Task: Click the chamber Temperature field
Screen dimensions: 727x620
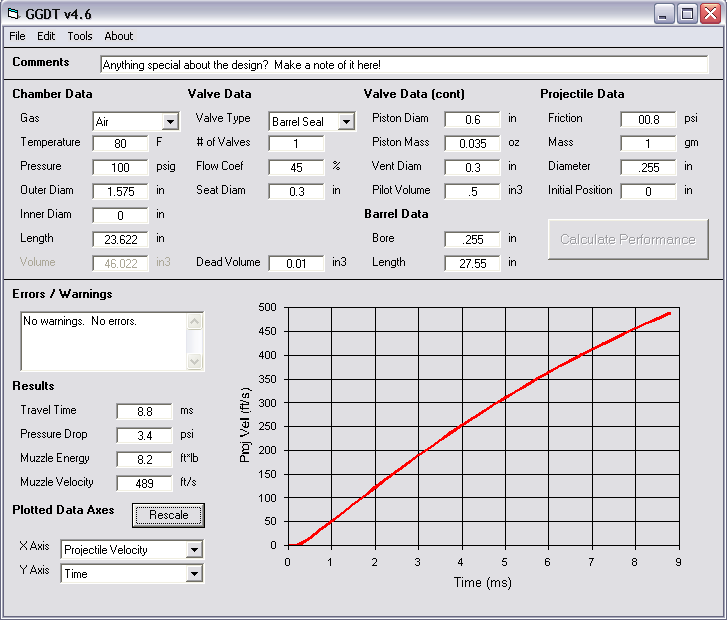Action: (121, 143)
